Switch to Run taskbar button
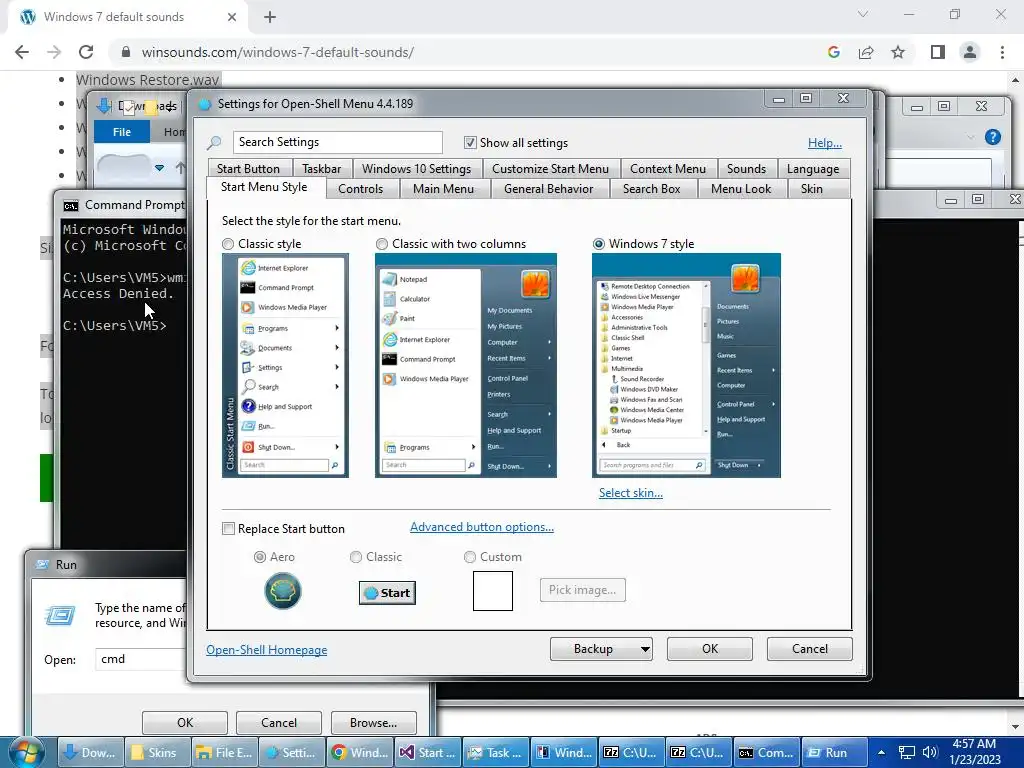This screenshot has height=768, width=1024. pyautogui.click(x=834, y=752)
